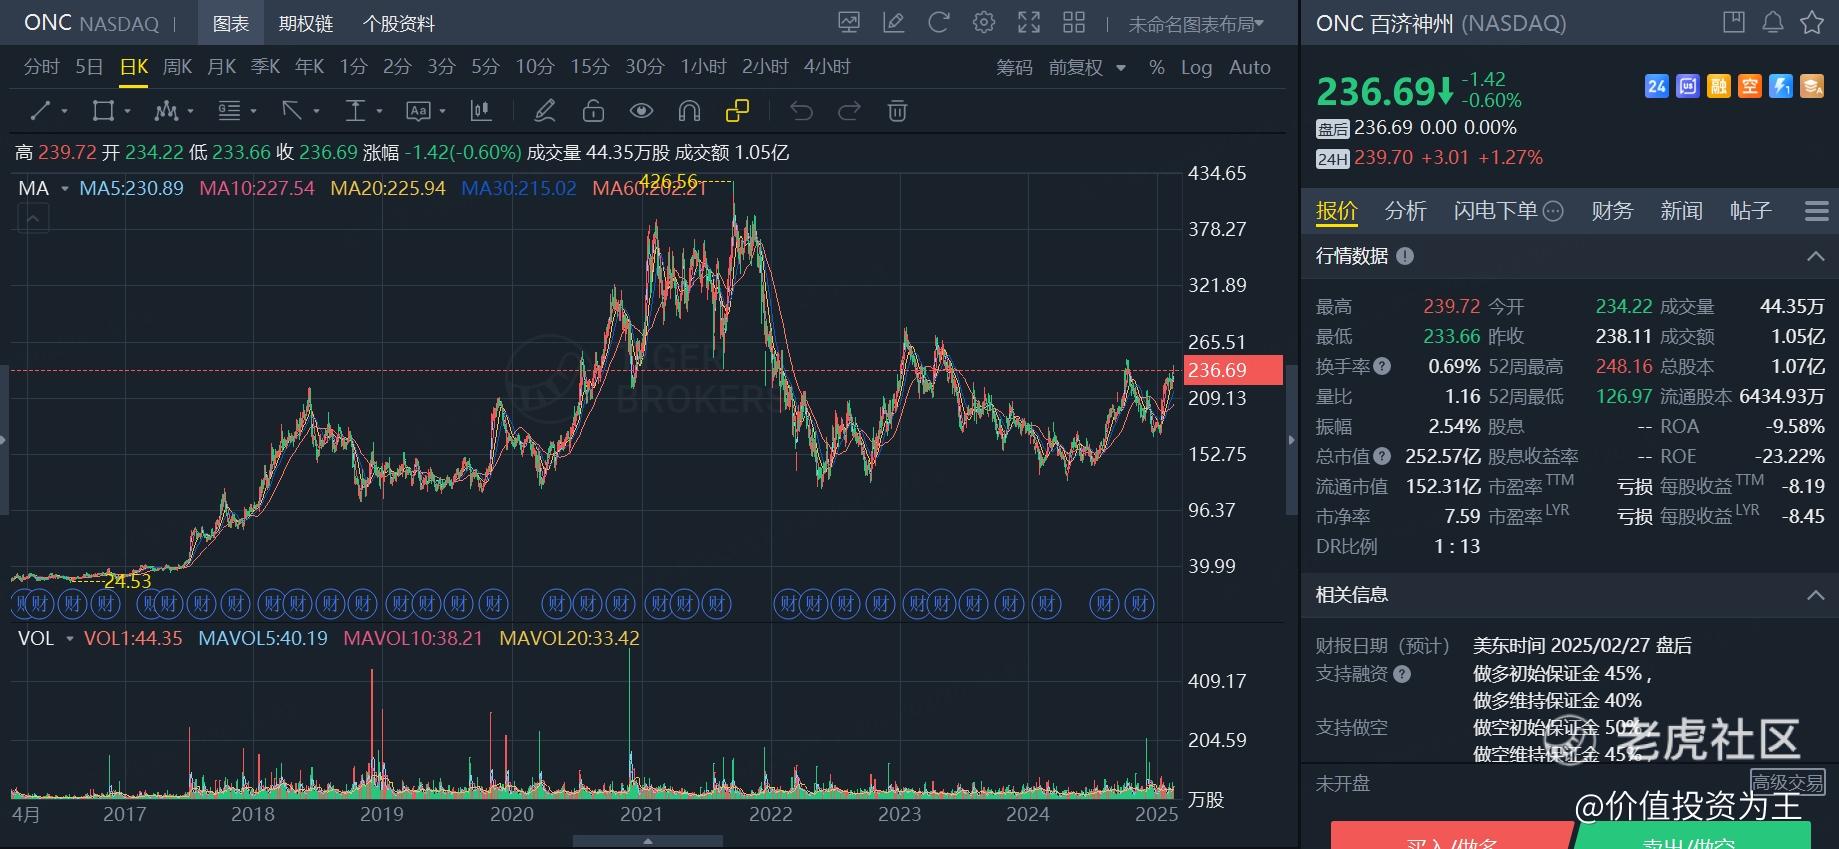Select the 分时 intraday period

click(42, 67)
